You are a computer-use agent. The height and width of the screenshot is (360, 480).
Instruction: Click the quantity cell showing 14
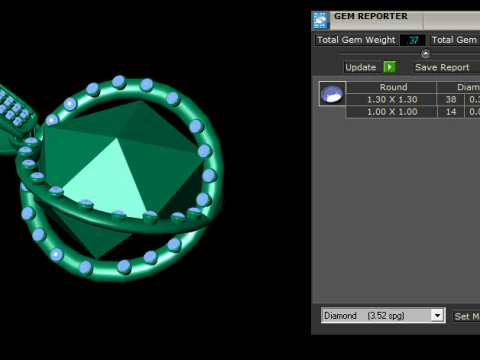pos(451,112)
